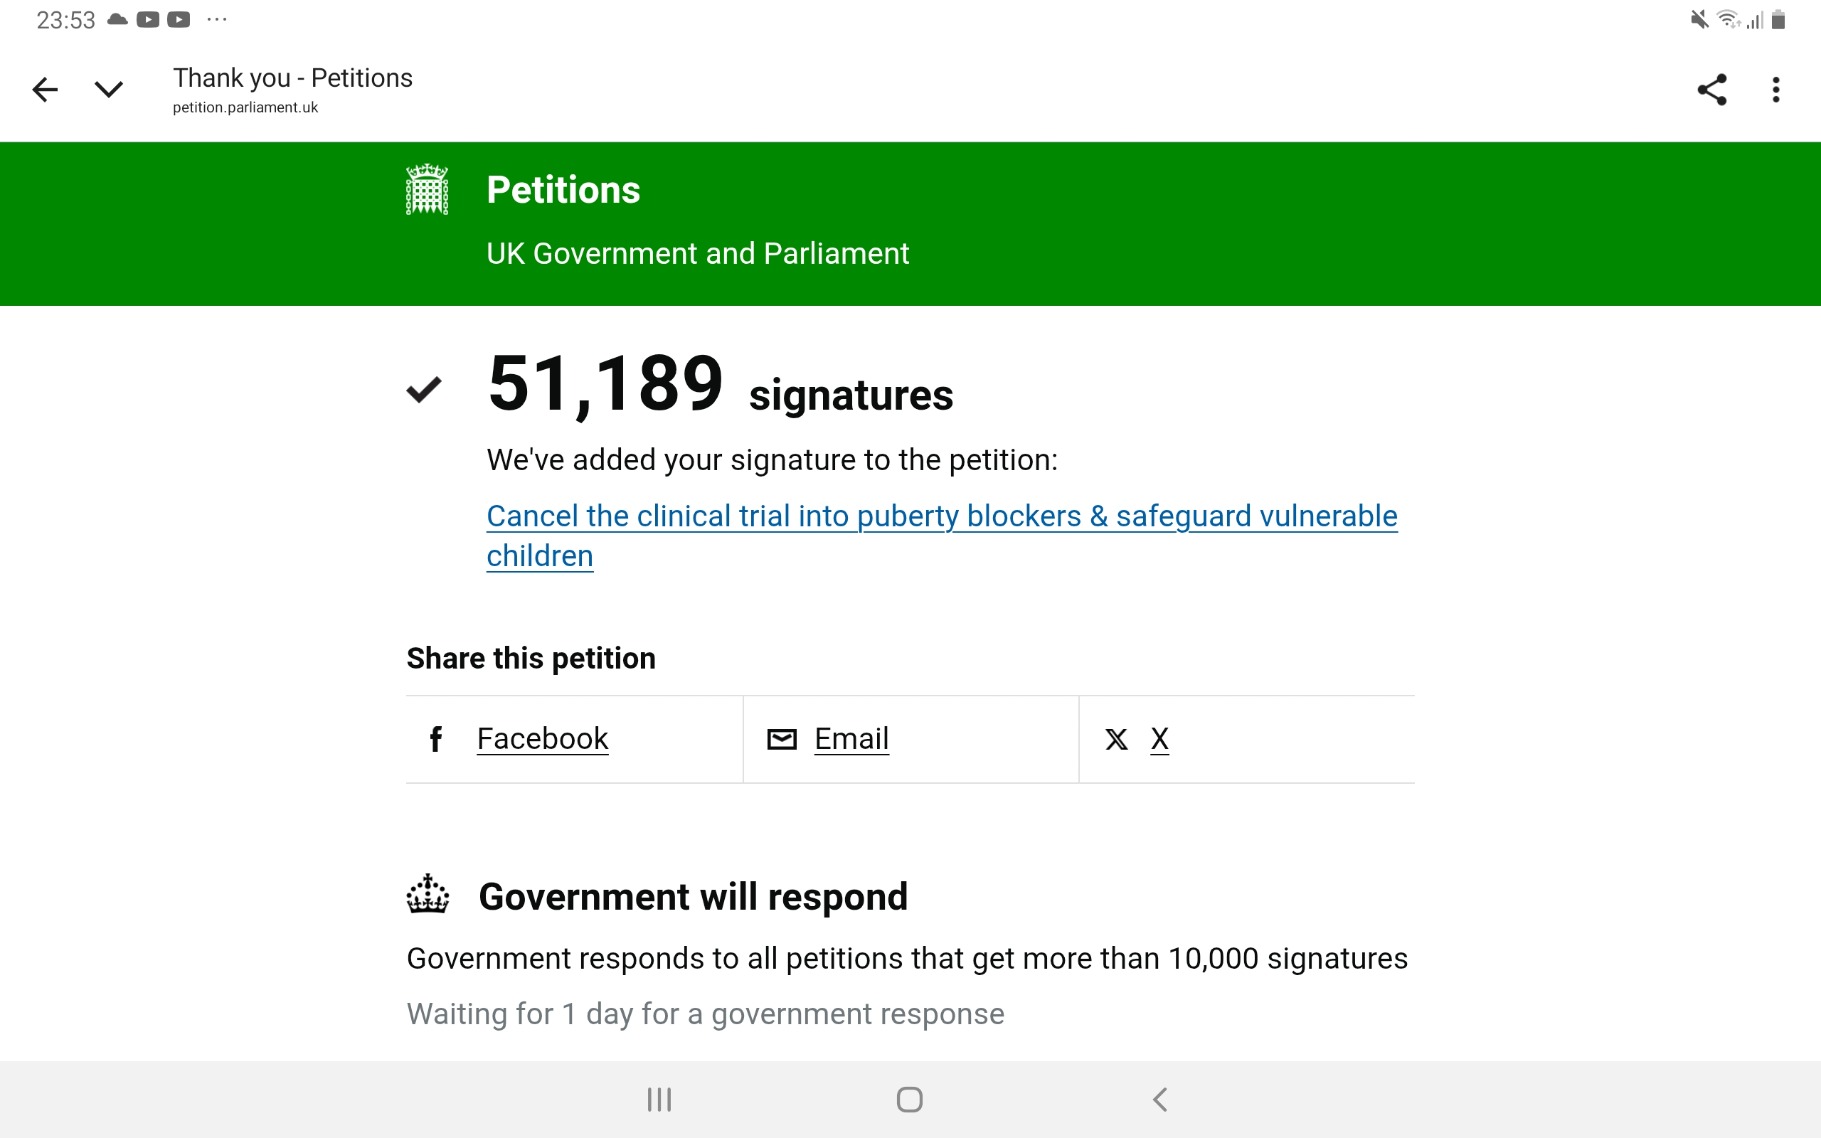Image resolution: width=1821 pixels, height=1138 pixels.
Task: Tap the share icon in the top bar
Action: (1711, 90)
